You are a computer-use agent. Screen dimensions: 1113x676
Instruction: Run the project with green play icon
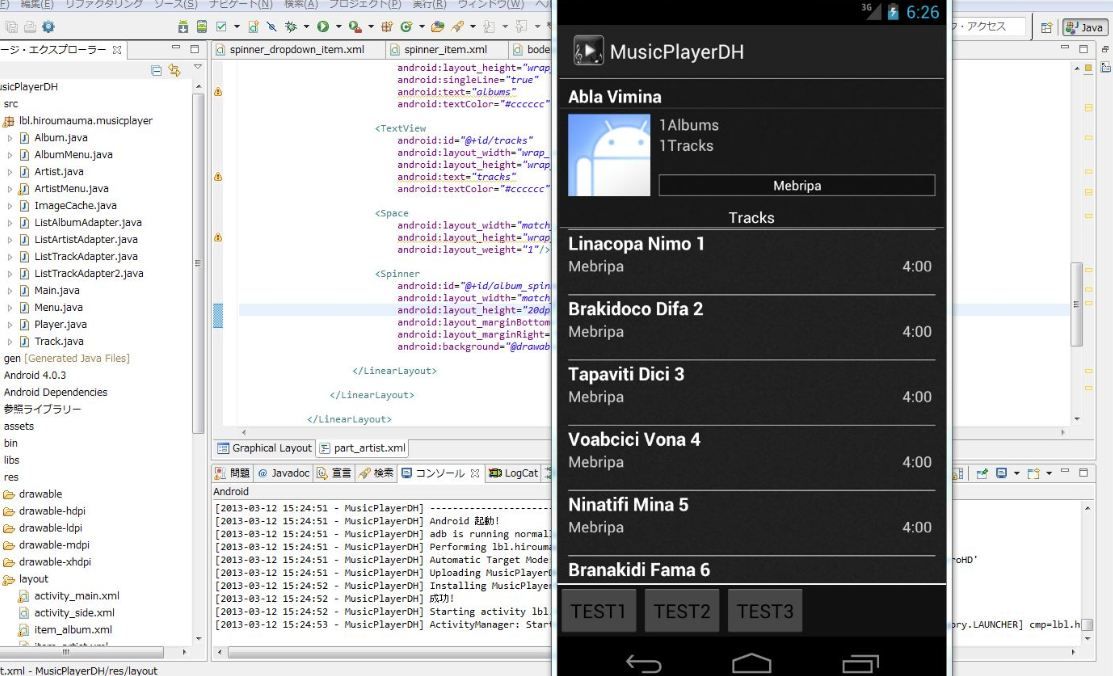pyautogui.click(x=323, y=27)
